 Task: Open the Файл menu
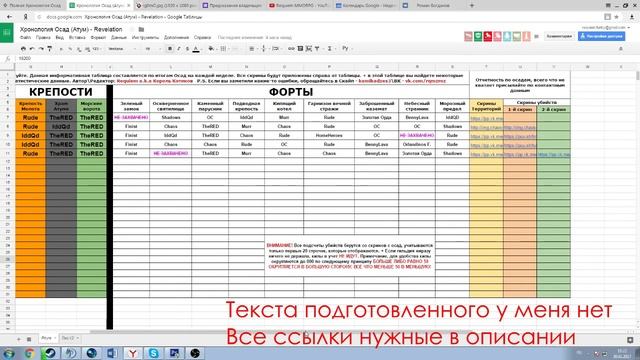coord(25,37)
